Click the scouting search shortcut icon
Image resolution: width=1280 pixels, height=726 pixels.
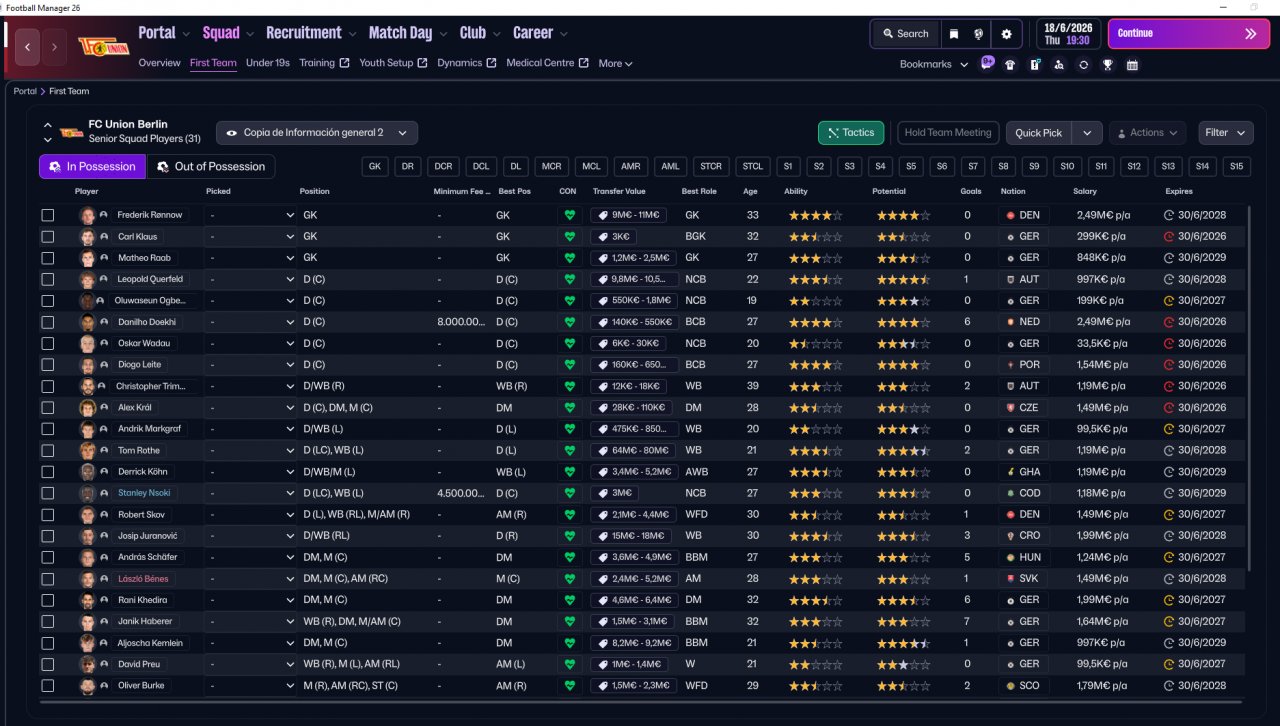(x=1059, y=65)
